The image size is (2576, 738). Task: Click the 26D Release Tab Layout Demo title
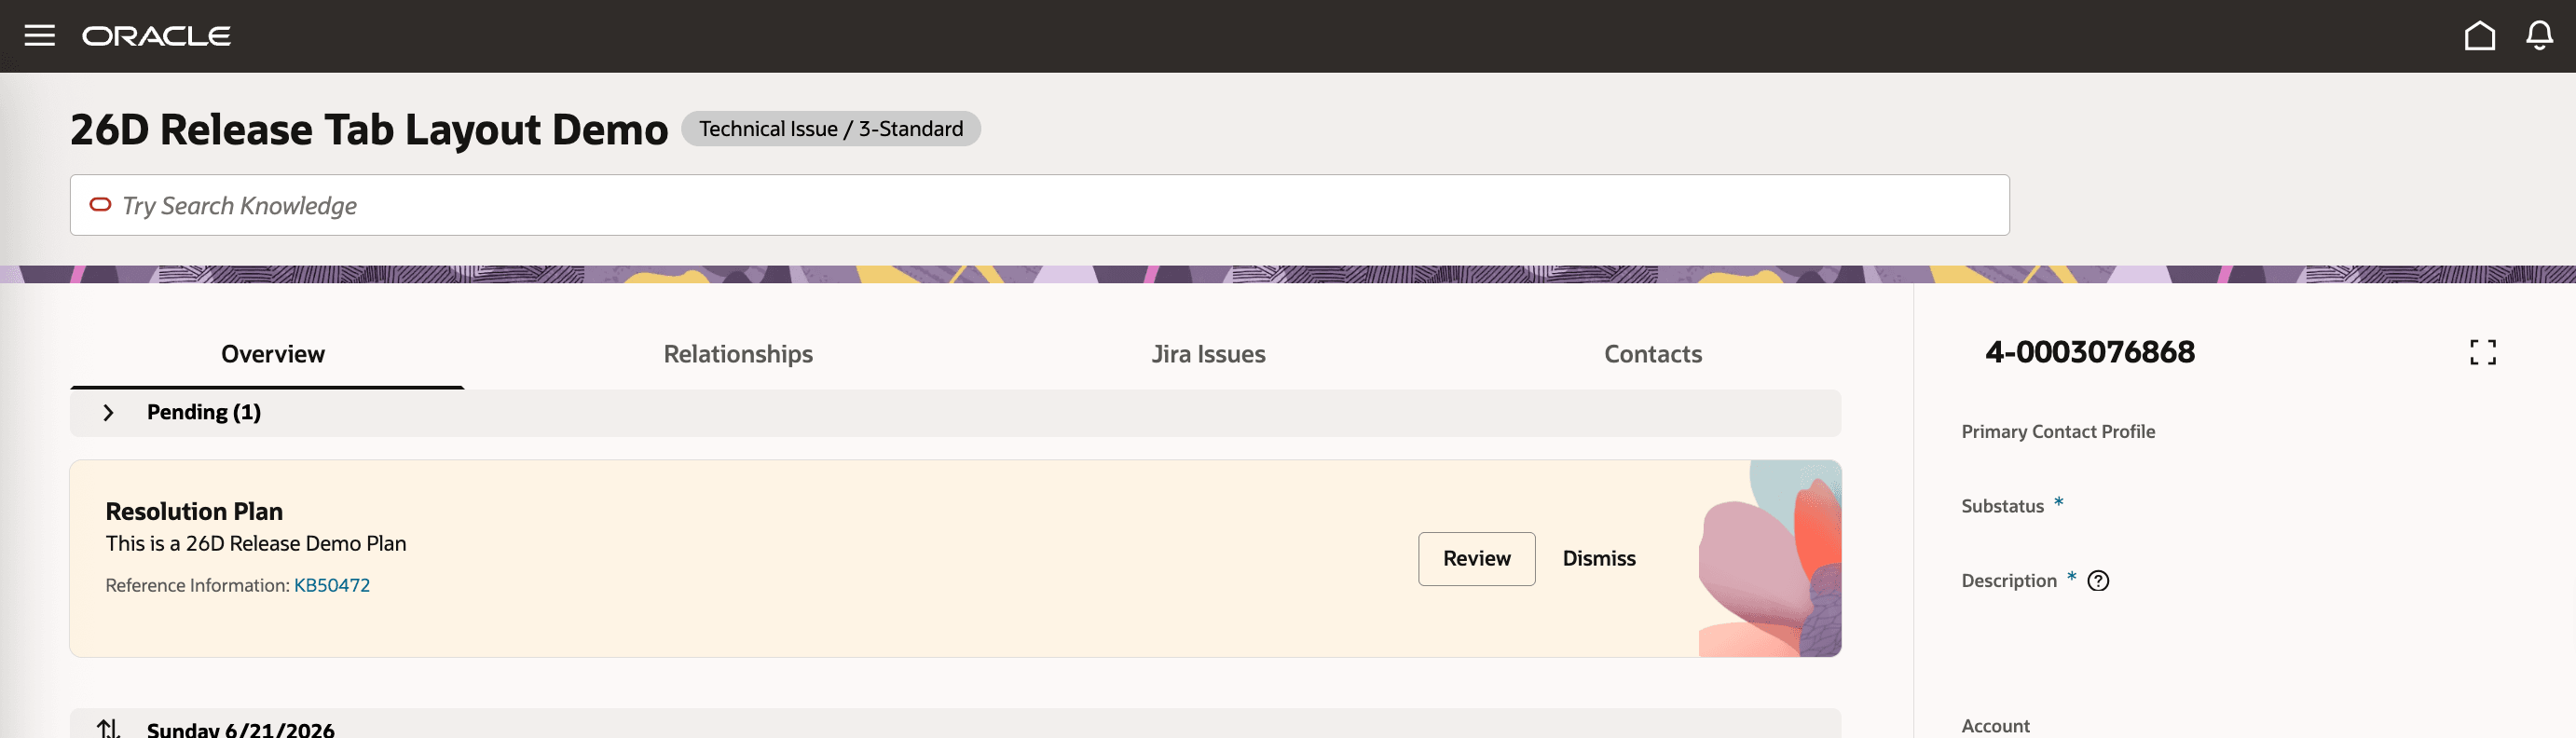[x=369, y=130]
